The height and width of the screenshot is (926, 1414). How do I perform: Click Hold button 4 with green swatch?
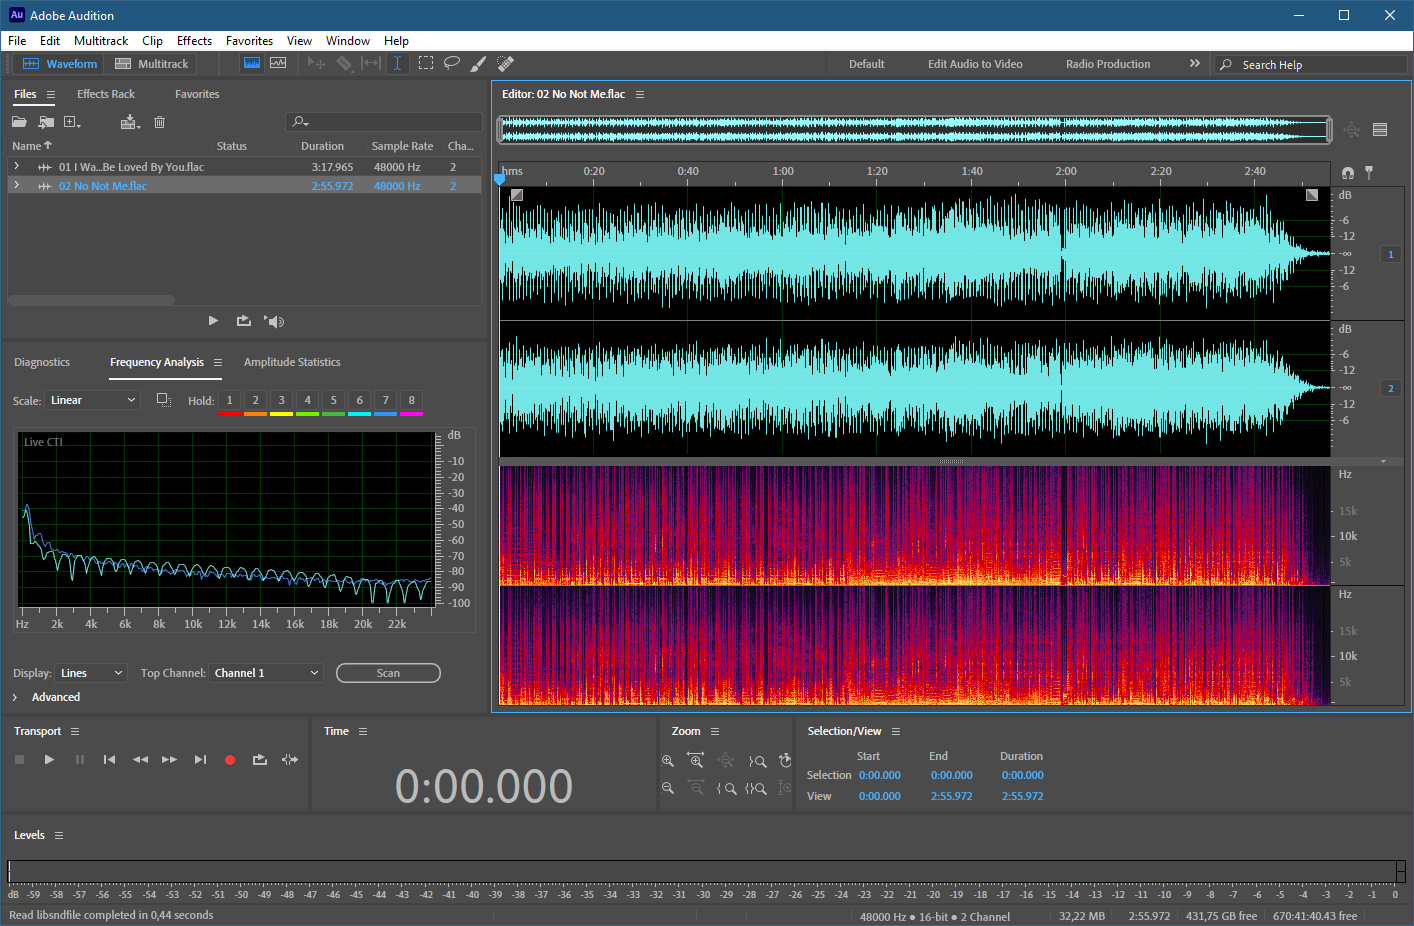click(307, 402)
